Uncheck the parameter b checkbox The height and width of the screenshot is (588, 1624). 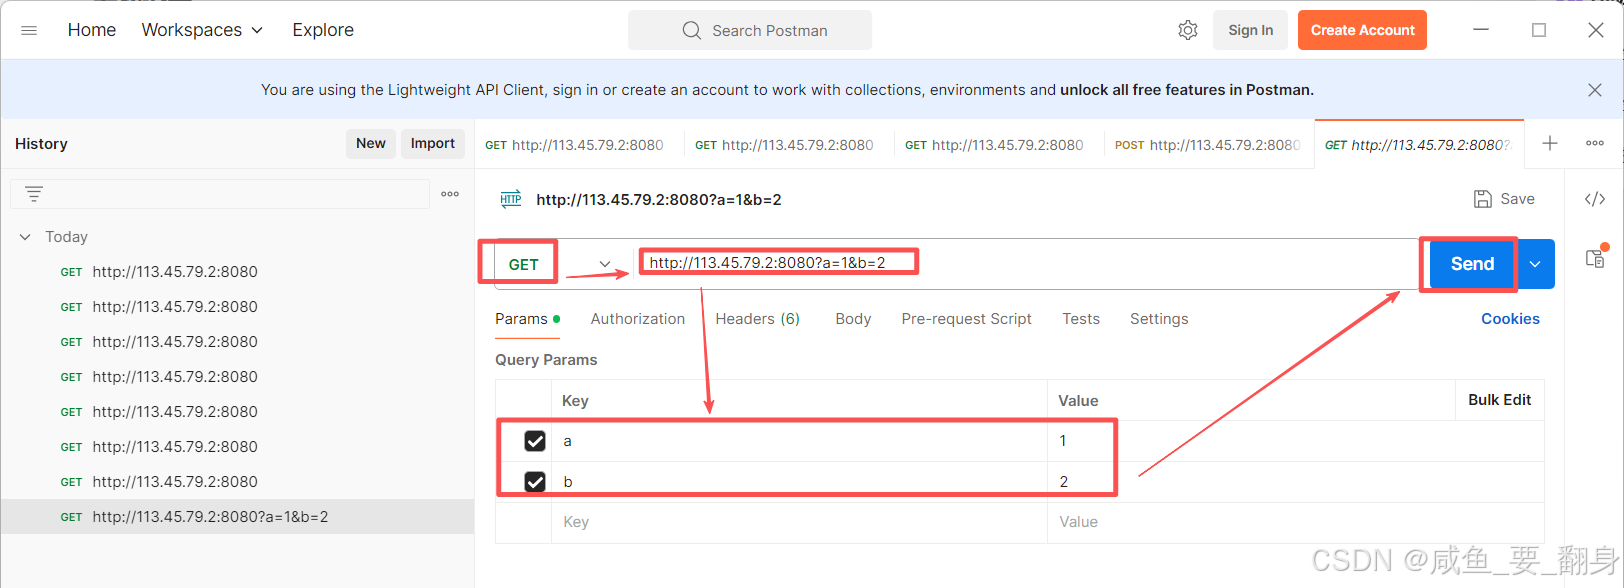point(535,482)
